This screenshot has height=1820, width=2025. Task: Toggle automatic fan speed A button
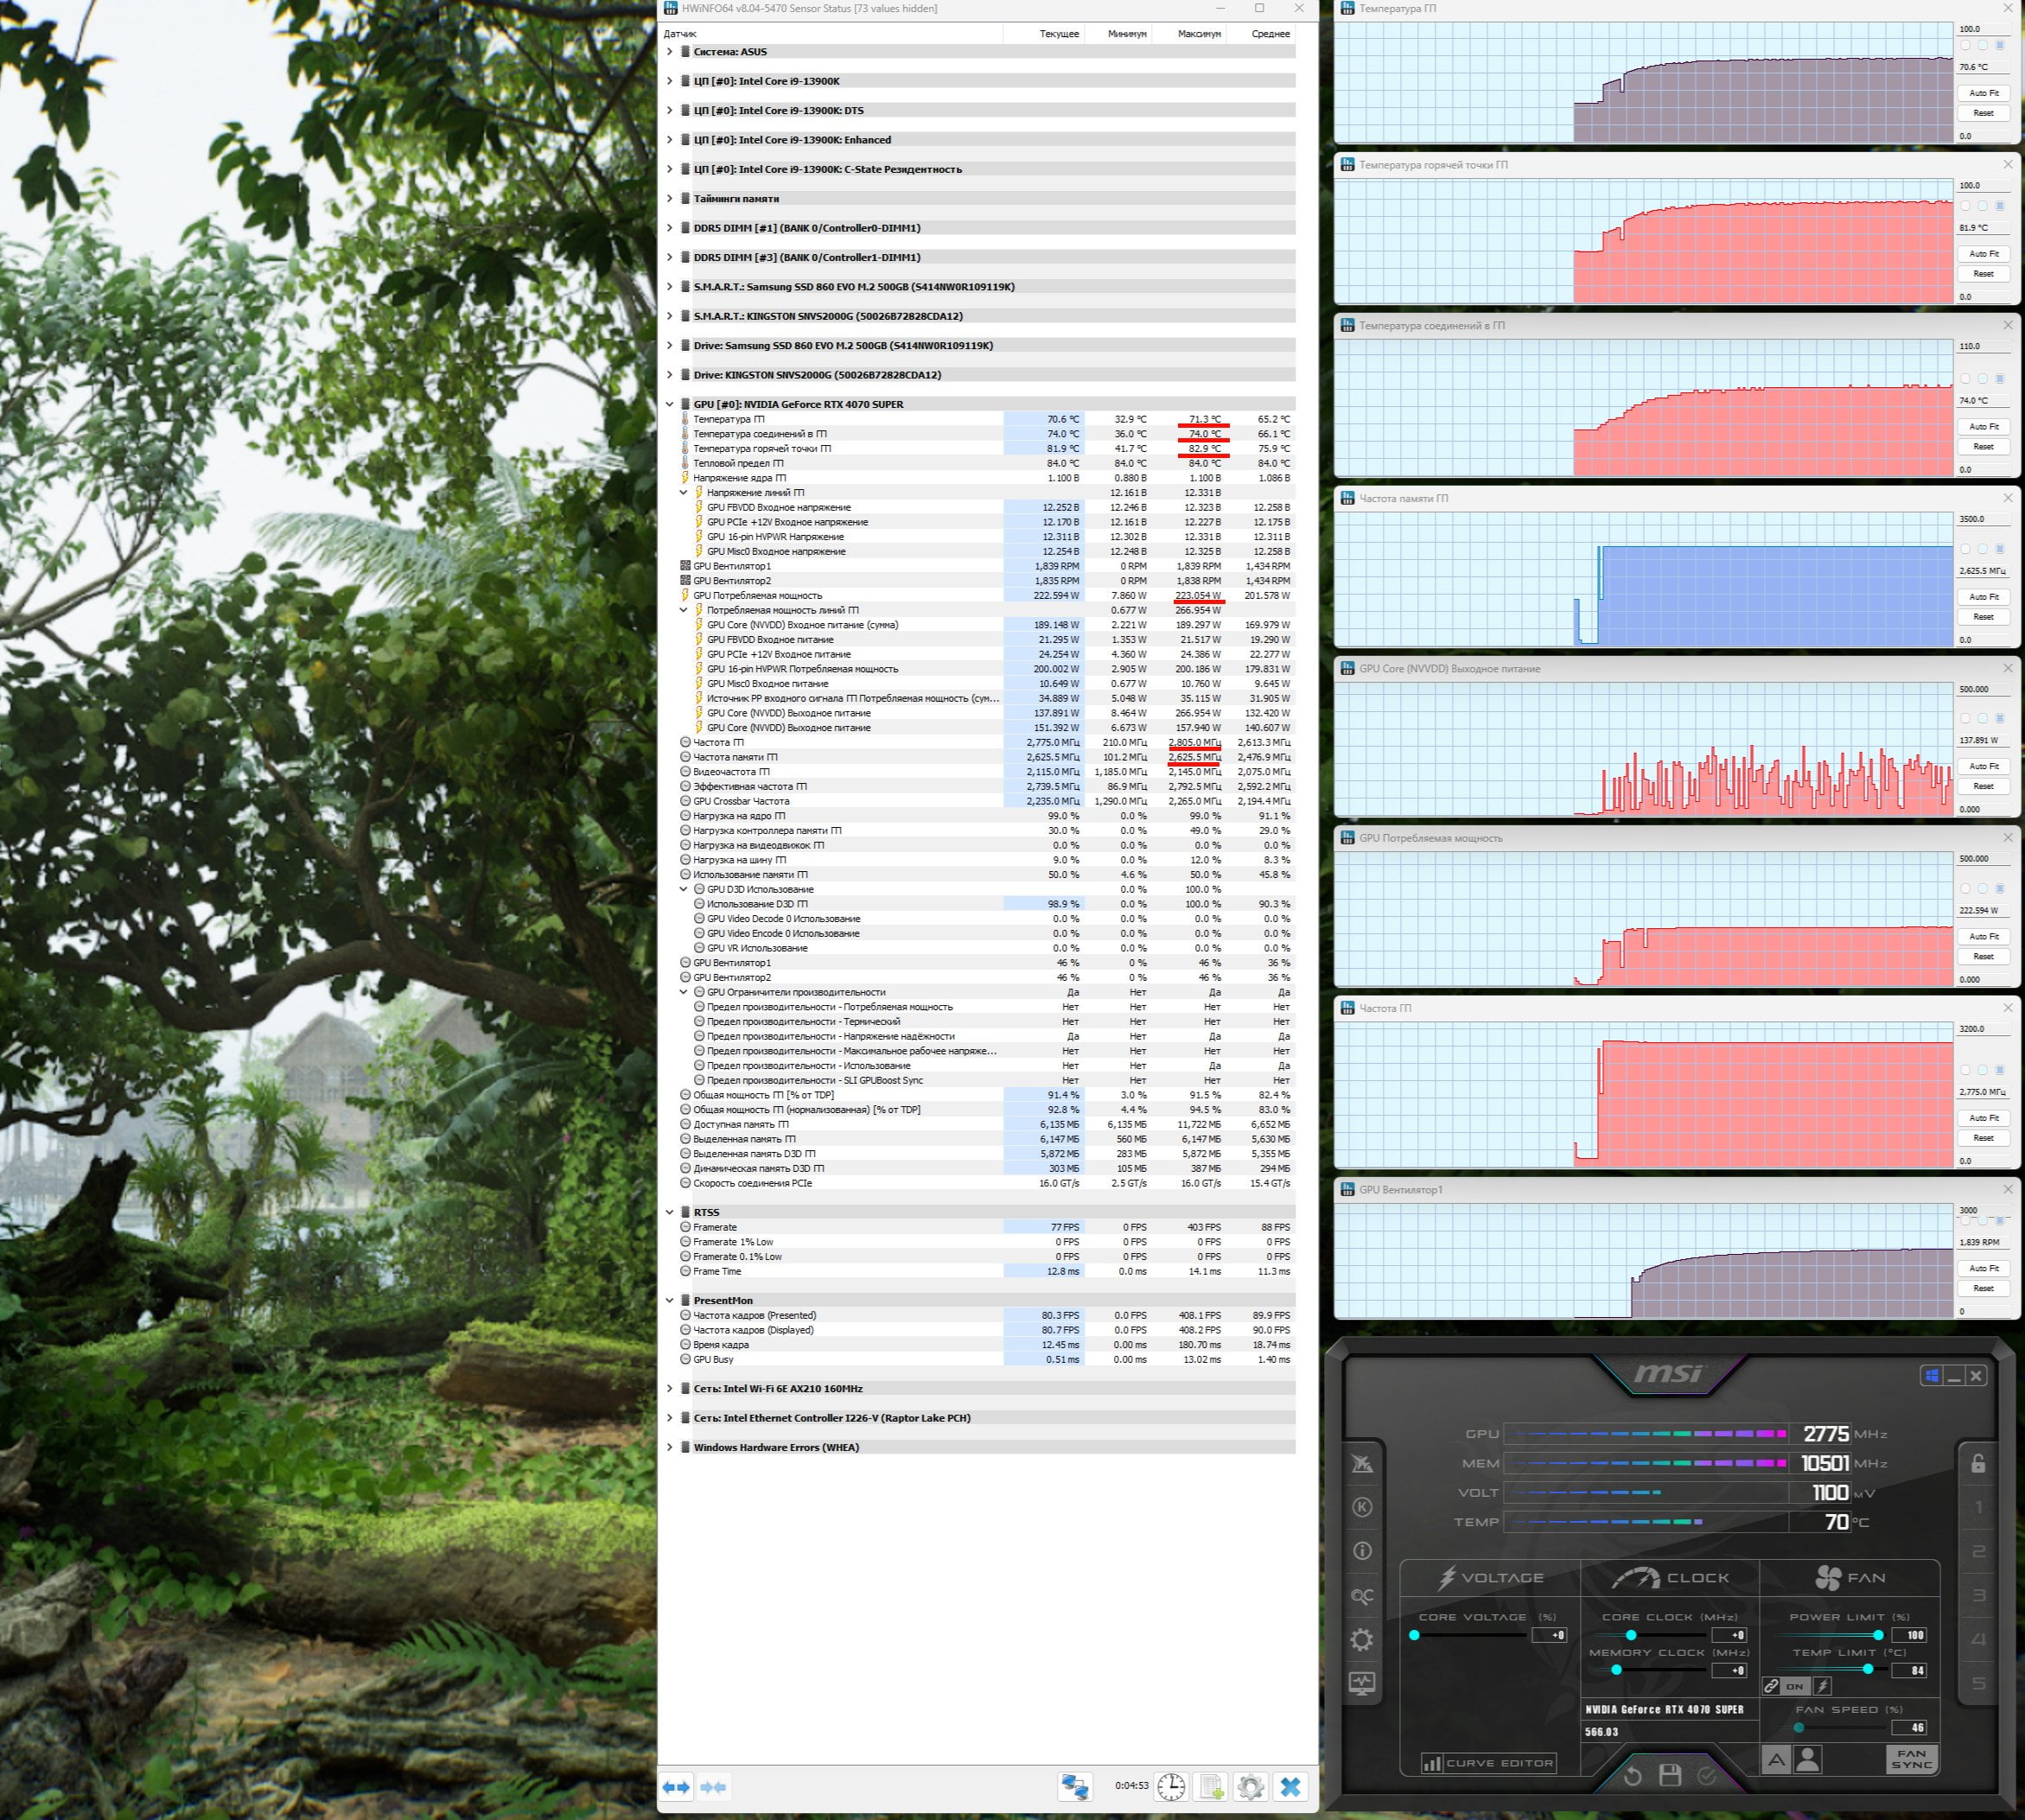click(x=1776, y=1759)
